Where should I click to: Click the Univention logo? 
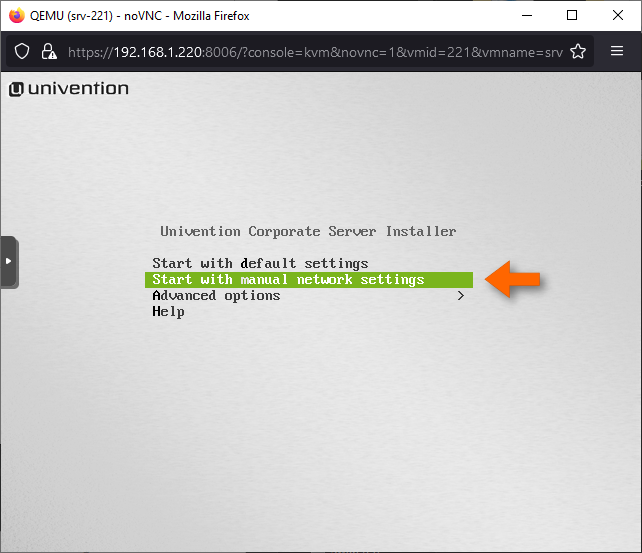(x=69, y=89)
